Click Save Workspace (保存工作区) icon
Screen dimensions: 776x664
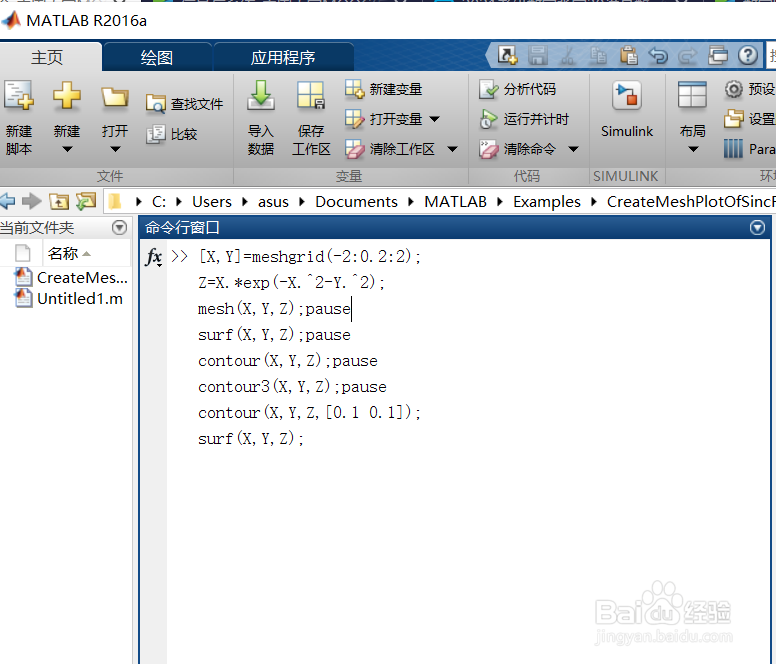point(311,95)
